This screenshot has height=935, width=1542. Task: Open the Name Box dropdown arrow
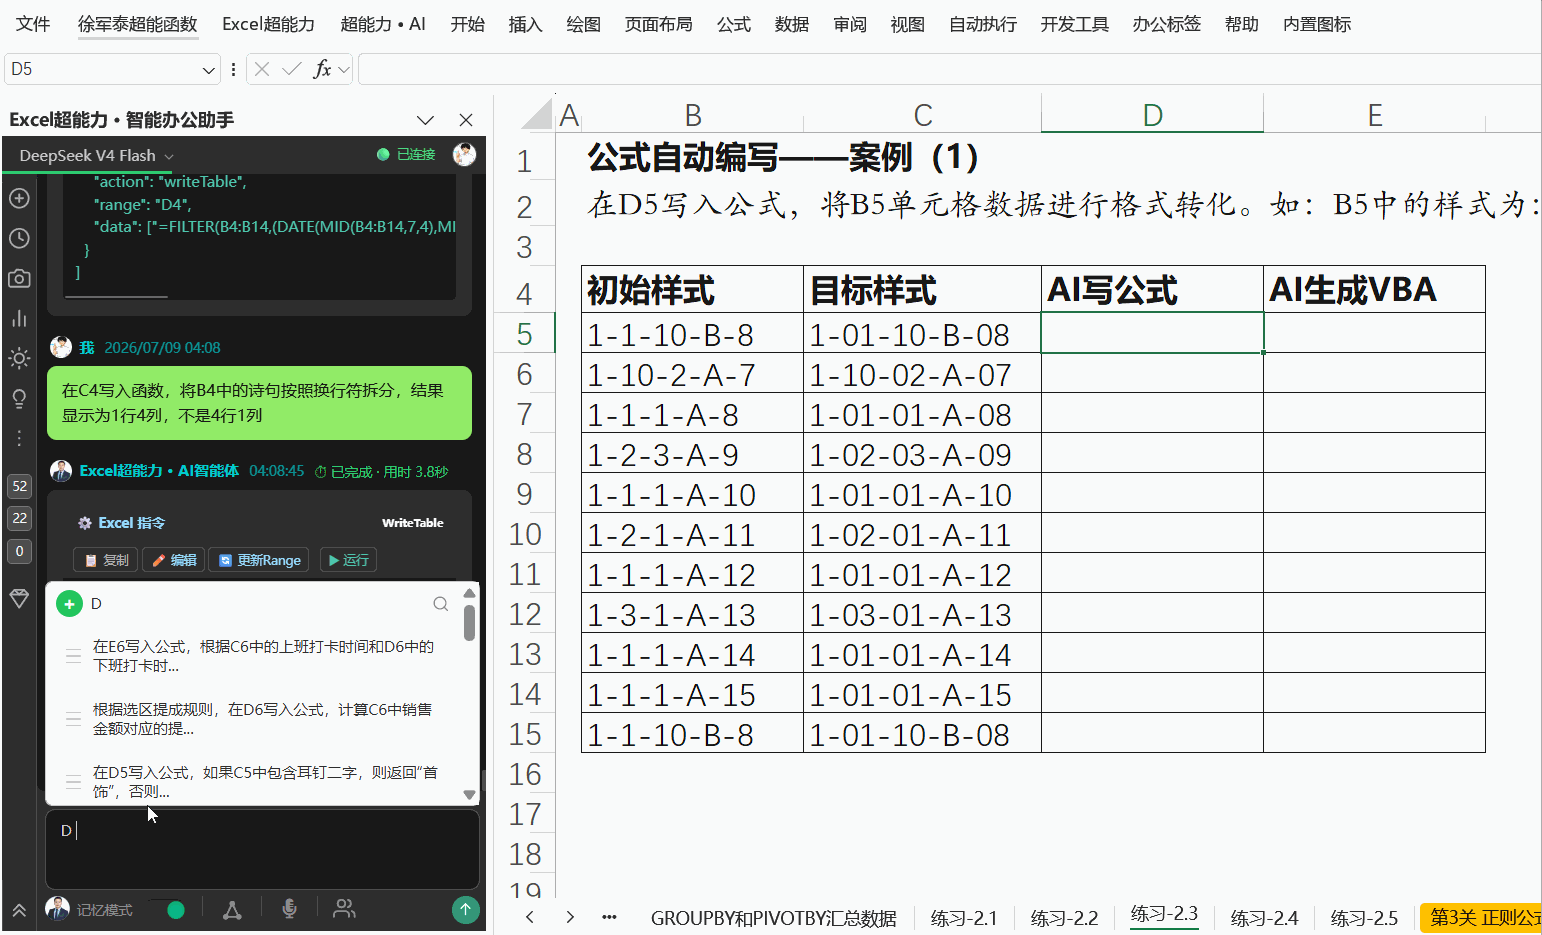[208, 69]
